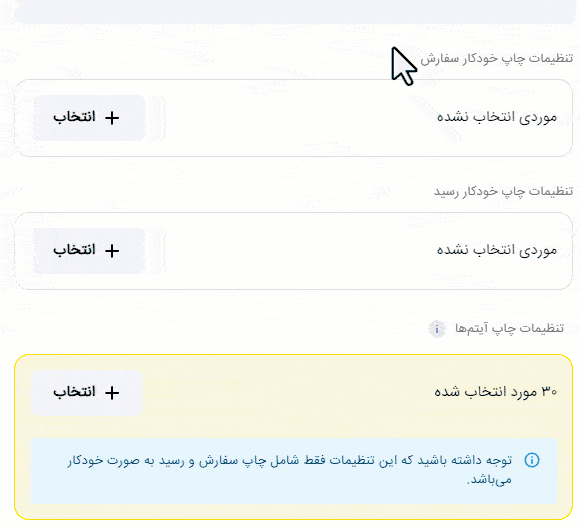The height and width of the screenshot is (528, 580).
Task: Click the plus icon under تنظیمات چاپ خودکار سفارش
Action: tap(112, 118)
